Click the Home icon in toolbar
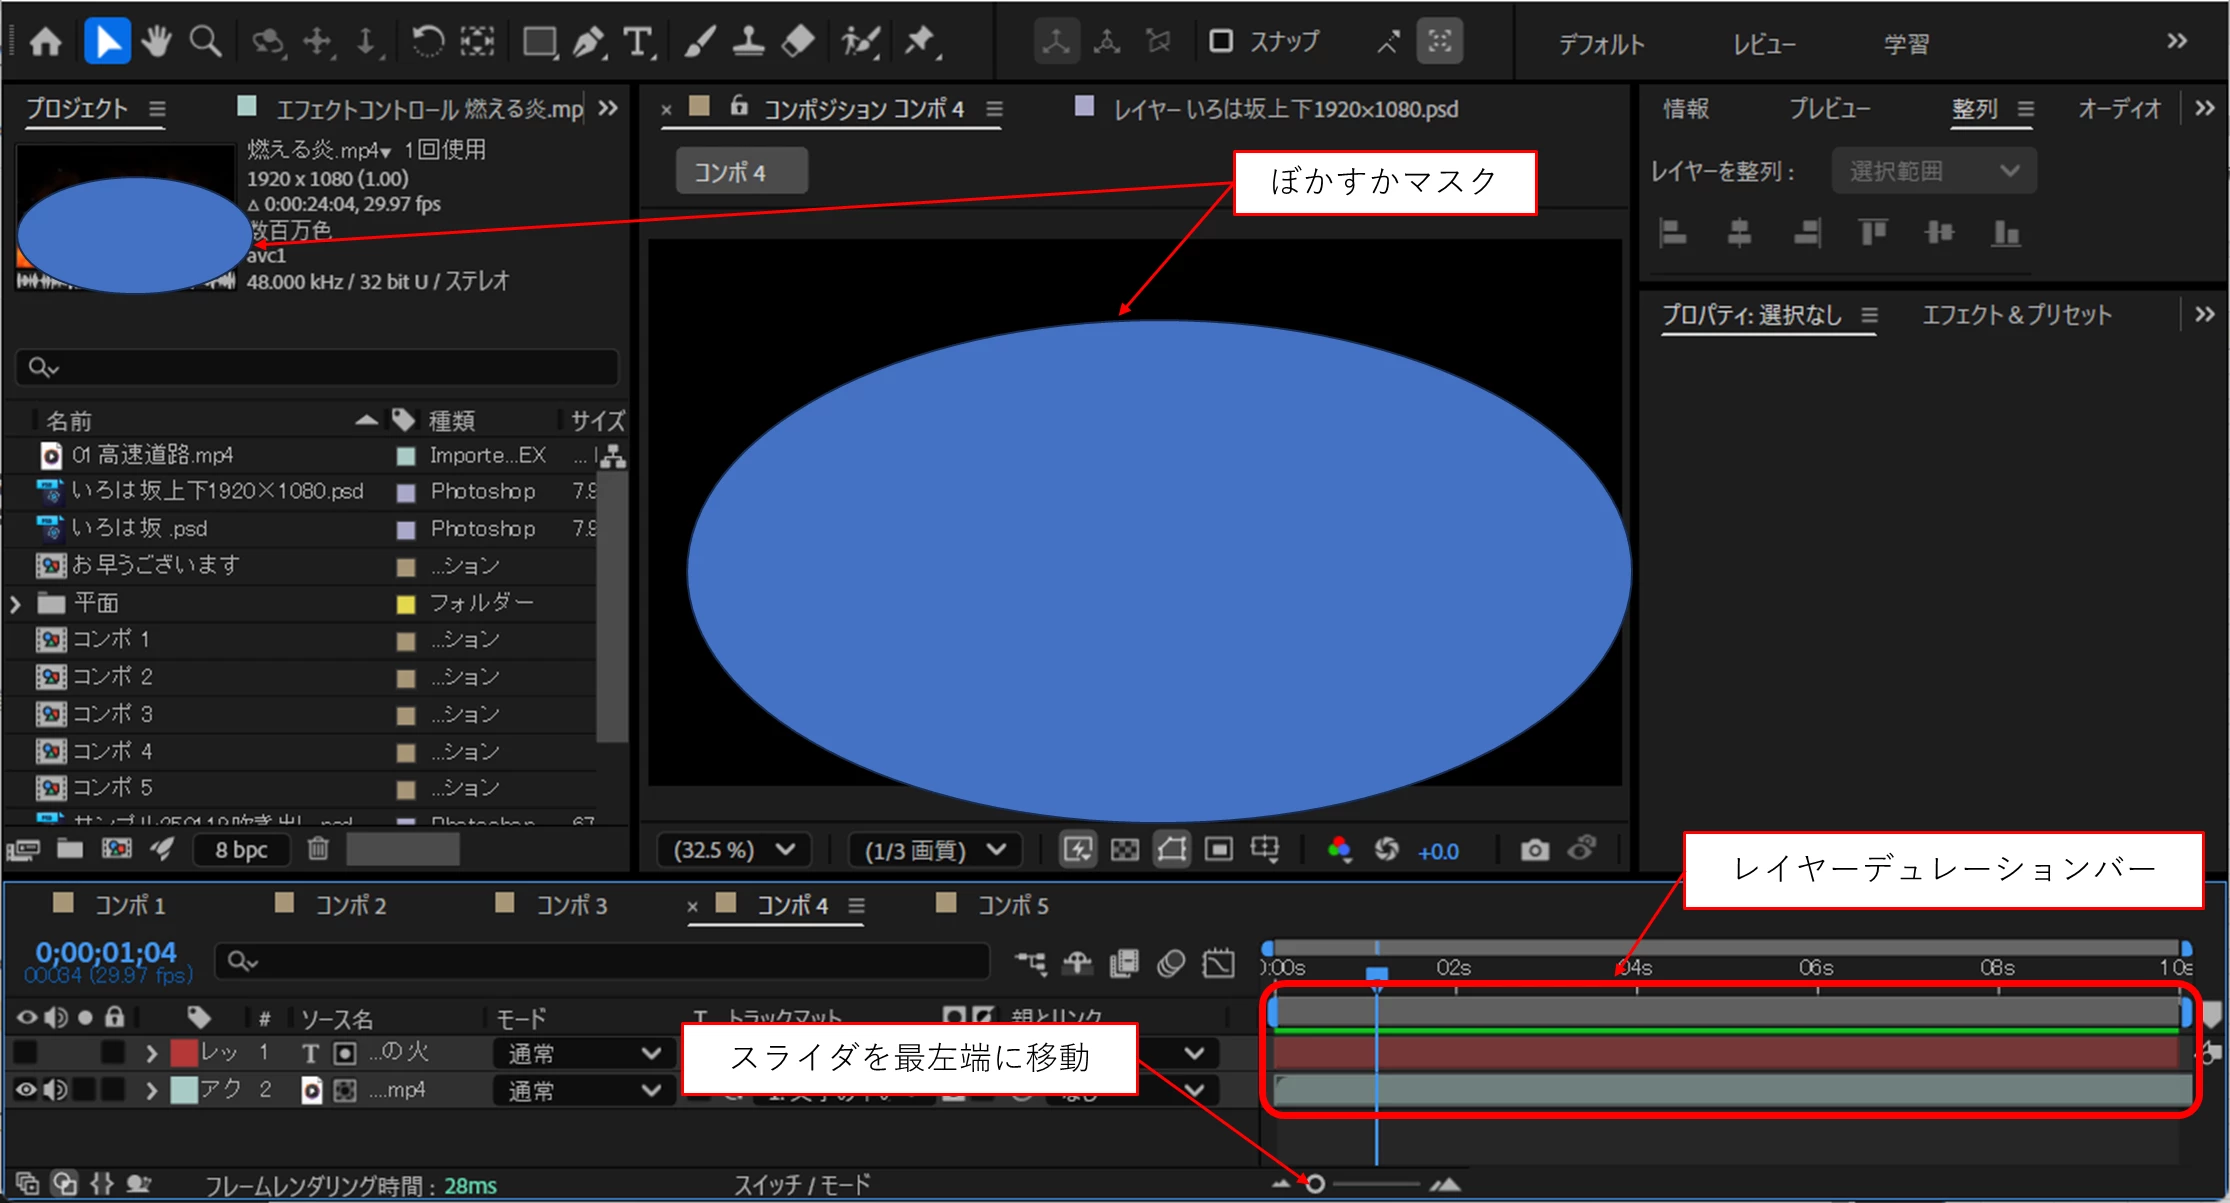The height and width of the screenshot is (1203, 2230). [46, 42]
